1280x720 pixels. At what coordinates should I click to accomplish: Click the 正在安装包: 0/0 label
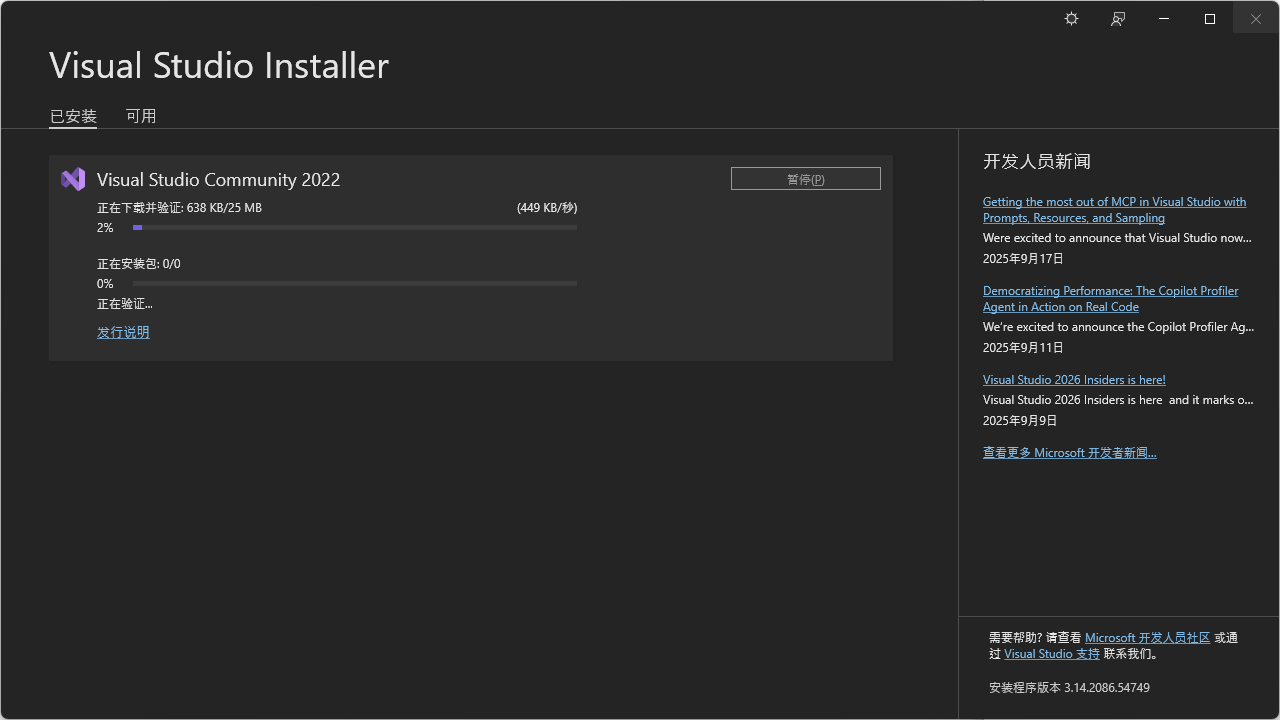point(139,264)
